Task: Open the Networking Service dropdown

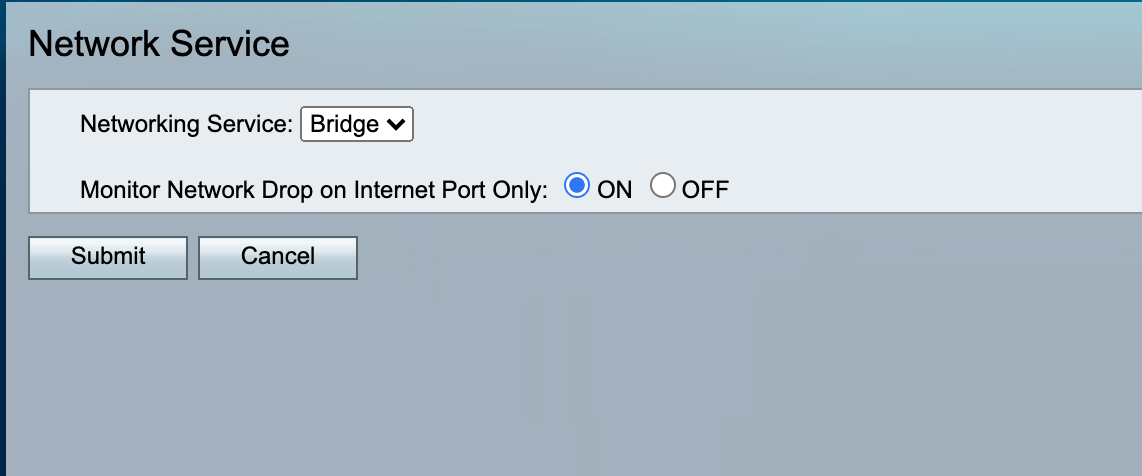Action: (357, 124)
